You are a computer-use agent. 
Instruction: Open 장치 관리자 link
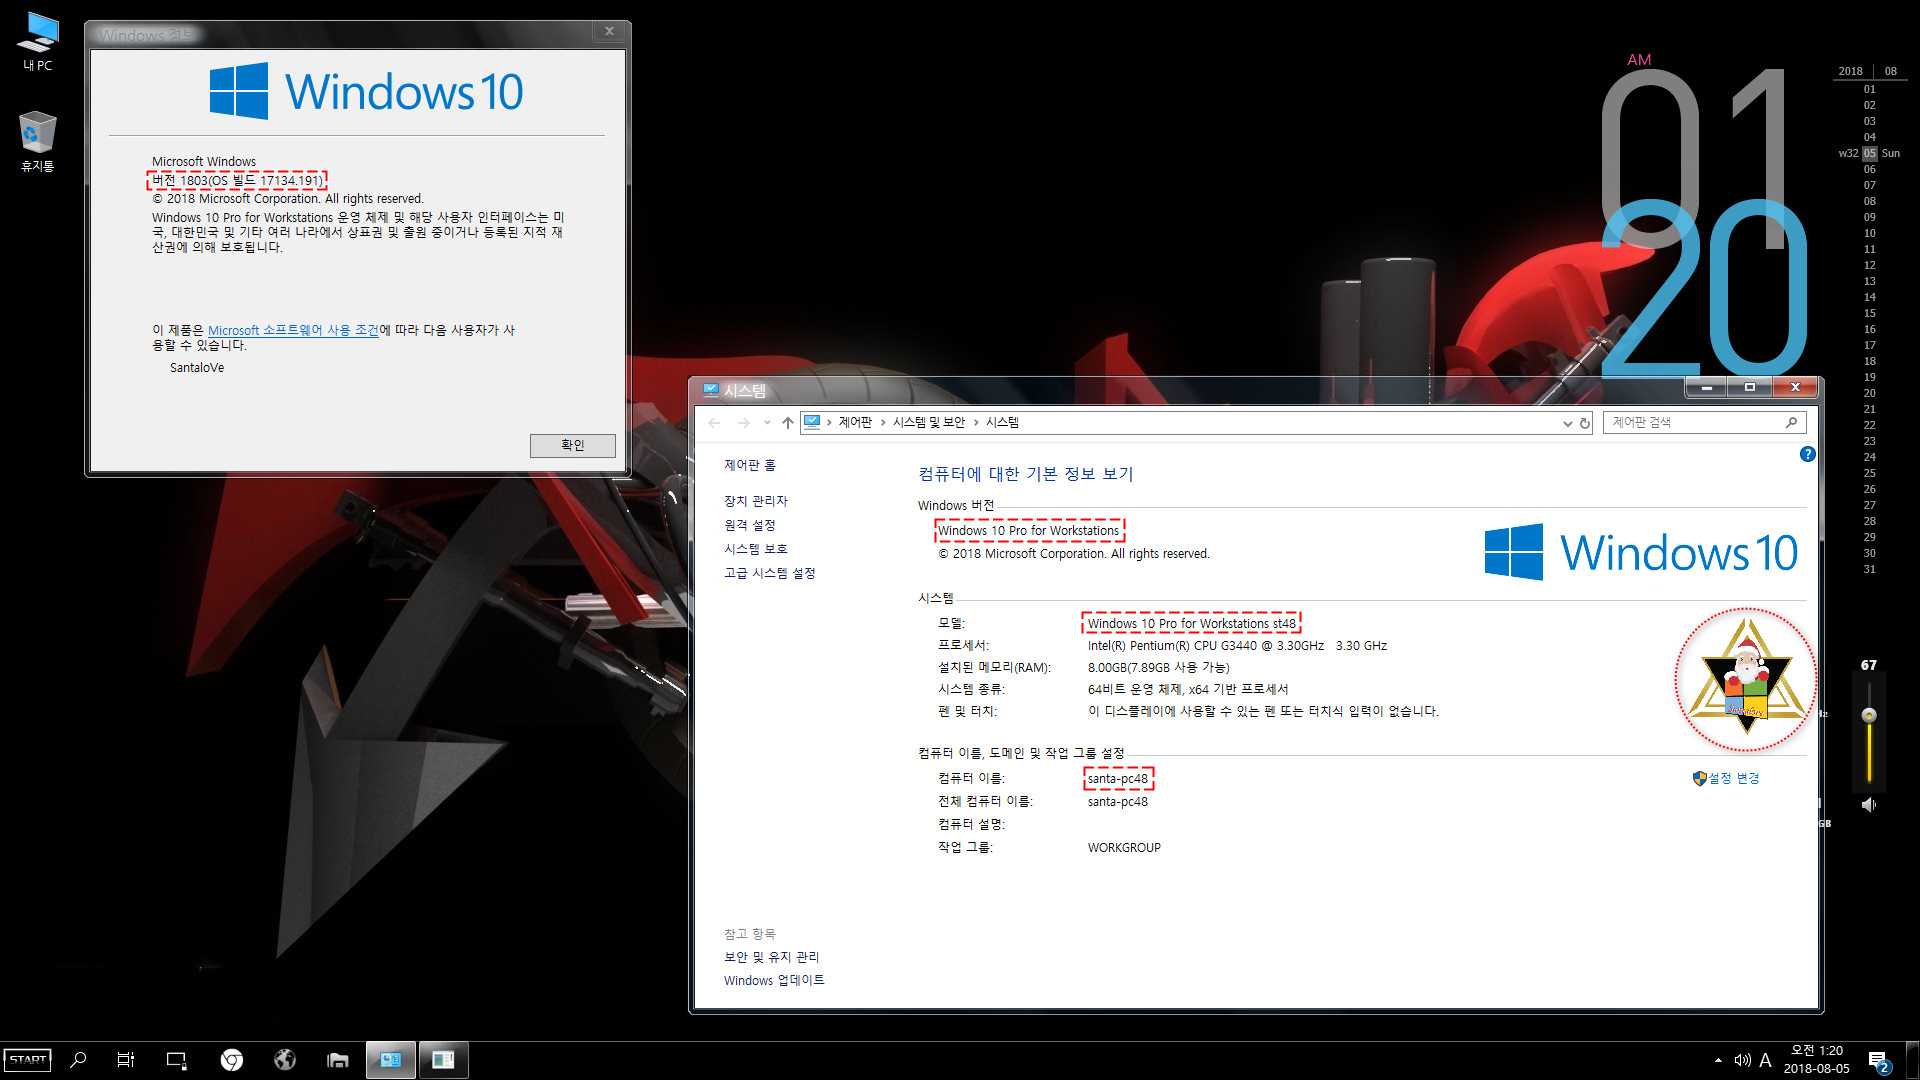(756, 501)
